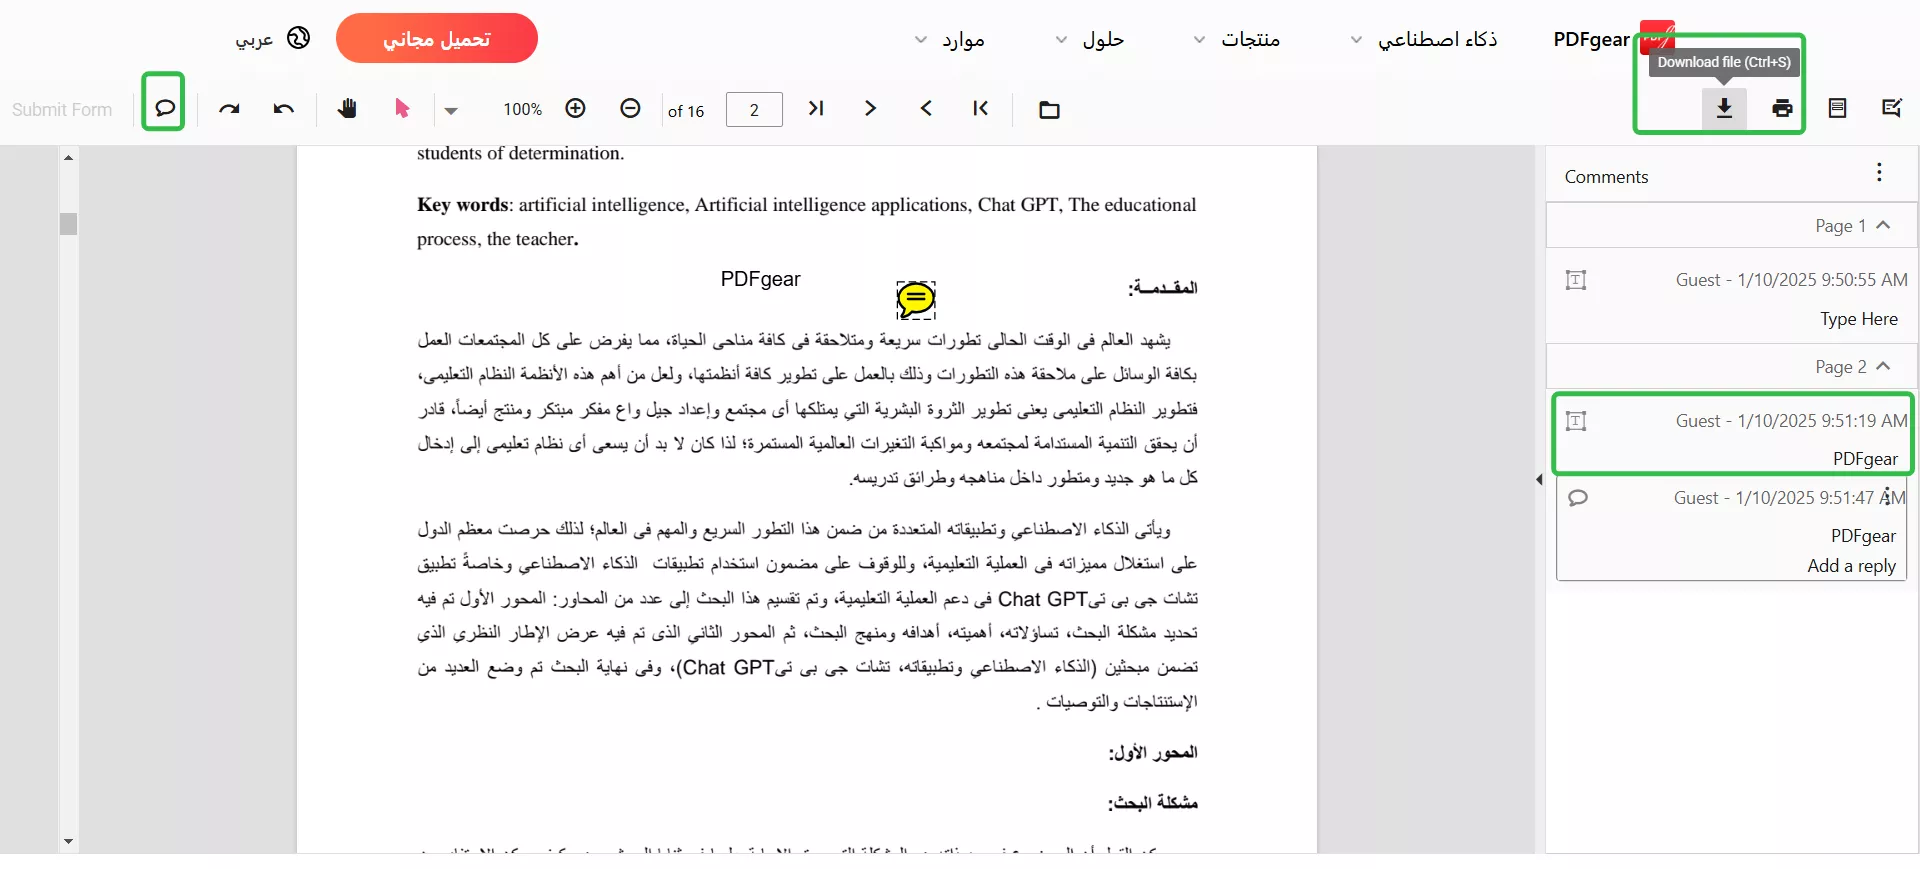Screen dimensions: 1920x869
Task: Expand the منتجات menu
Action: click(x=1237, y=39)
